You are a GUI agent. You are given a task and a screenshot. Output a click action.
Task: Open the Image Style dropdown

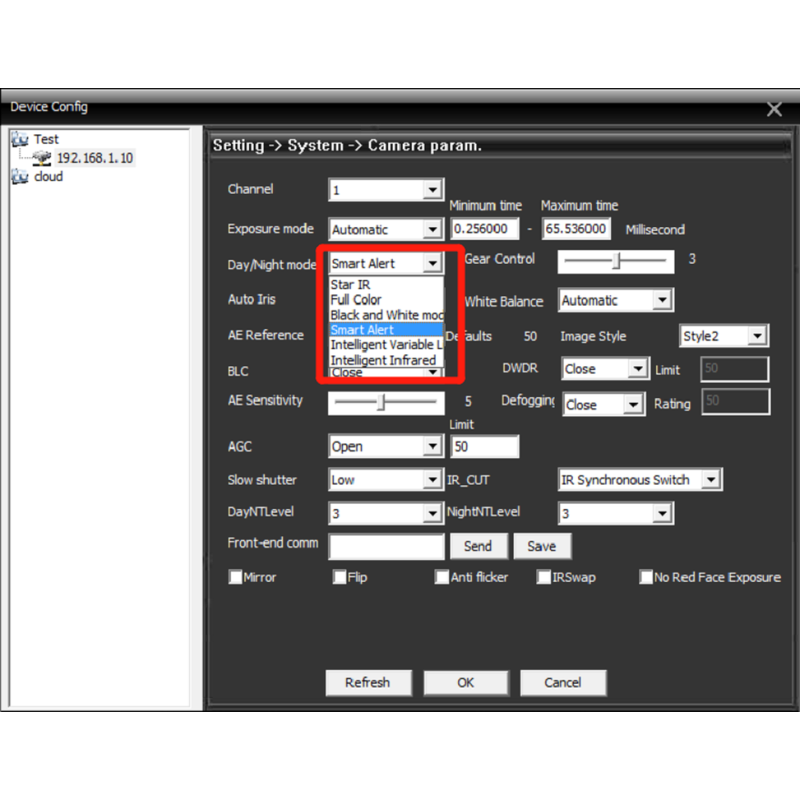(x=757, y=336)
